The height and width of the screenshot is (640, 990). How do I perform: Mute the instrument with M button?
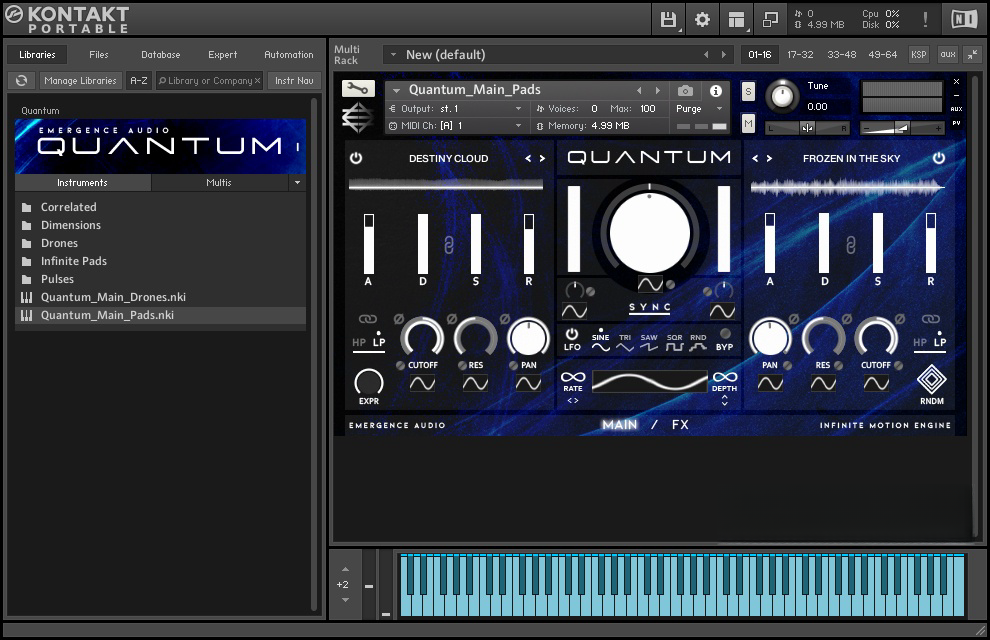[748, 124]
